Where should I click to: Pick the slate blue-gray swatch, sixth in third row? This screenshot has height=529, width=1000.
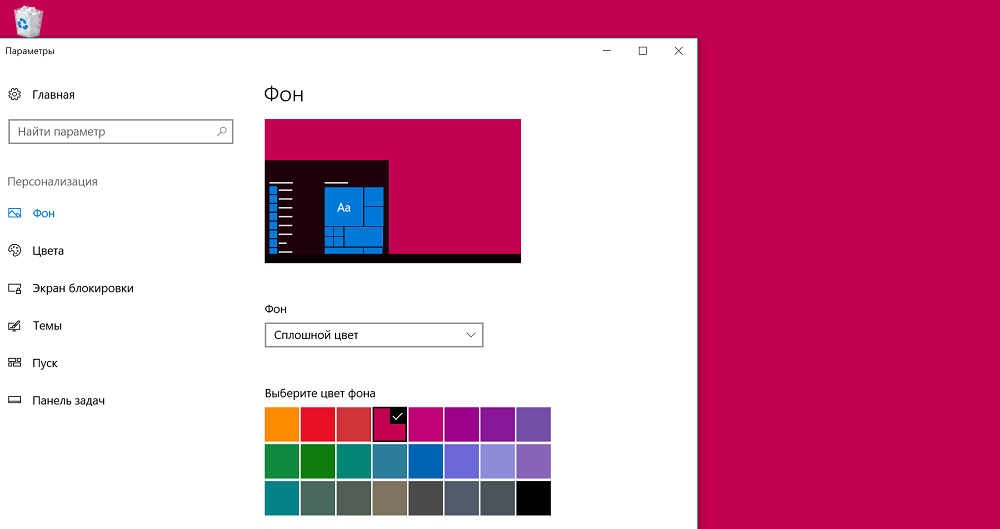click(461, 498)
